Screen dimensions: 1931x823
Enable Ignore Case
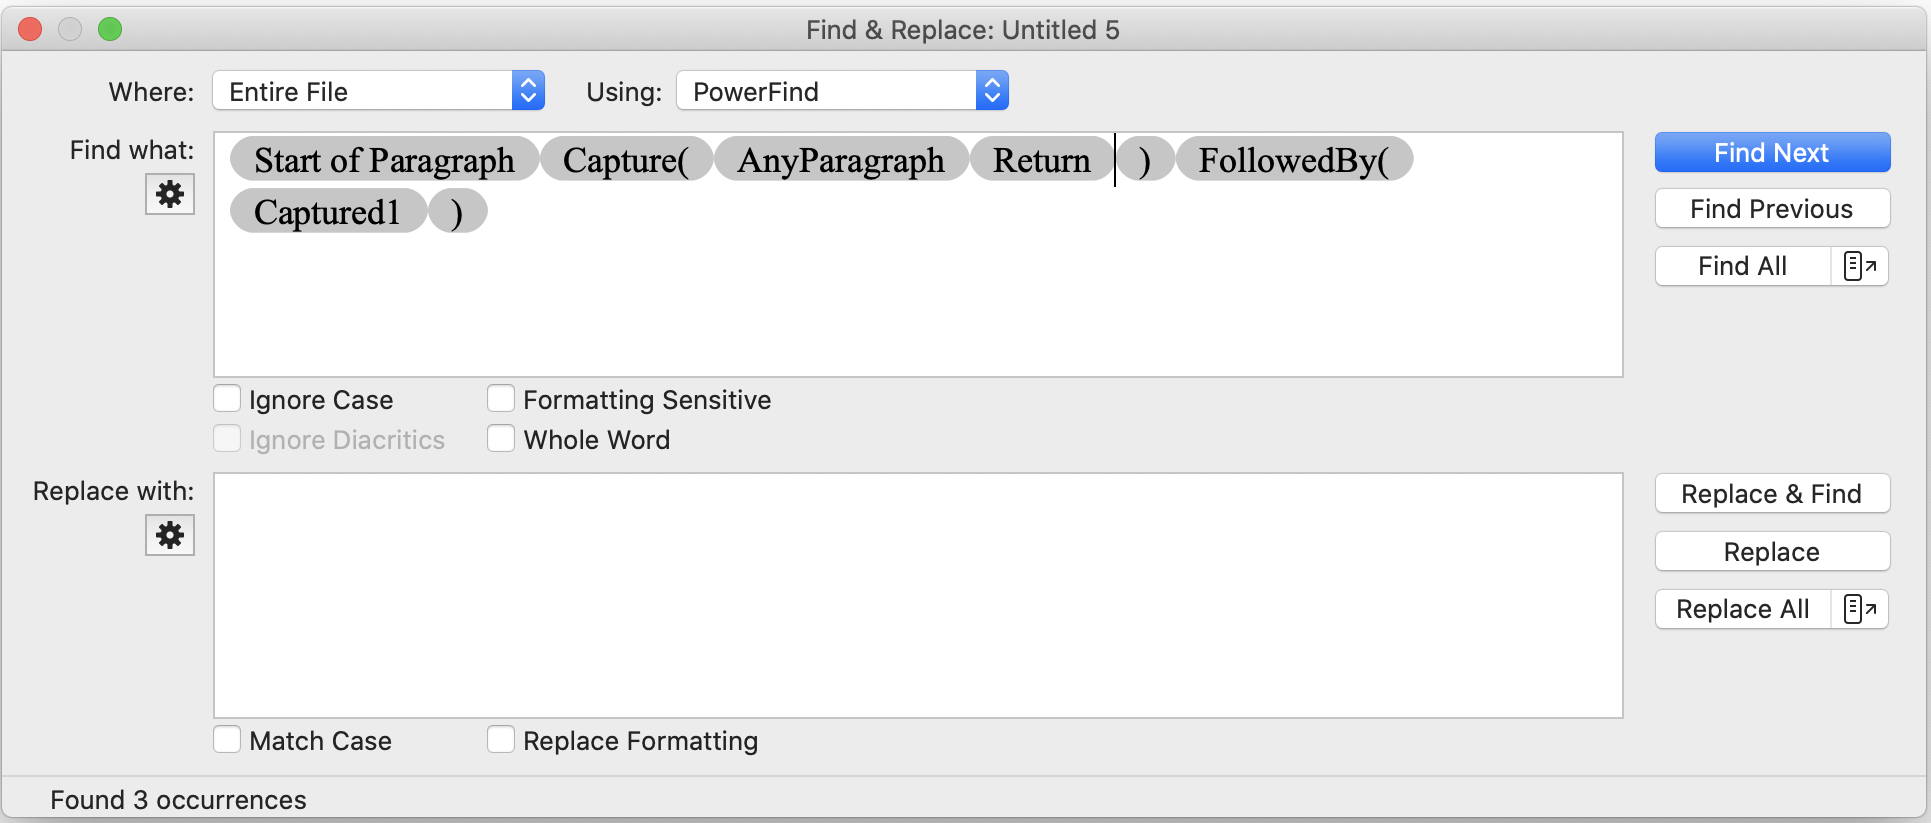pyautogui.click(x=227, y=397)
